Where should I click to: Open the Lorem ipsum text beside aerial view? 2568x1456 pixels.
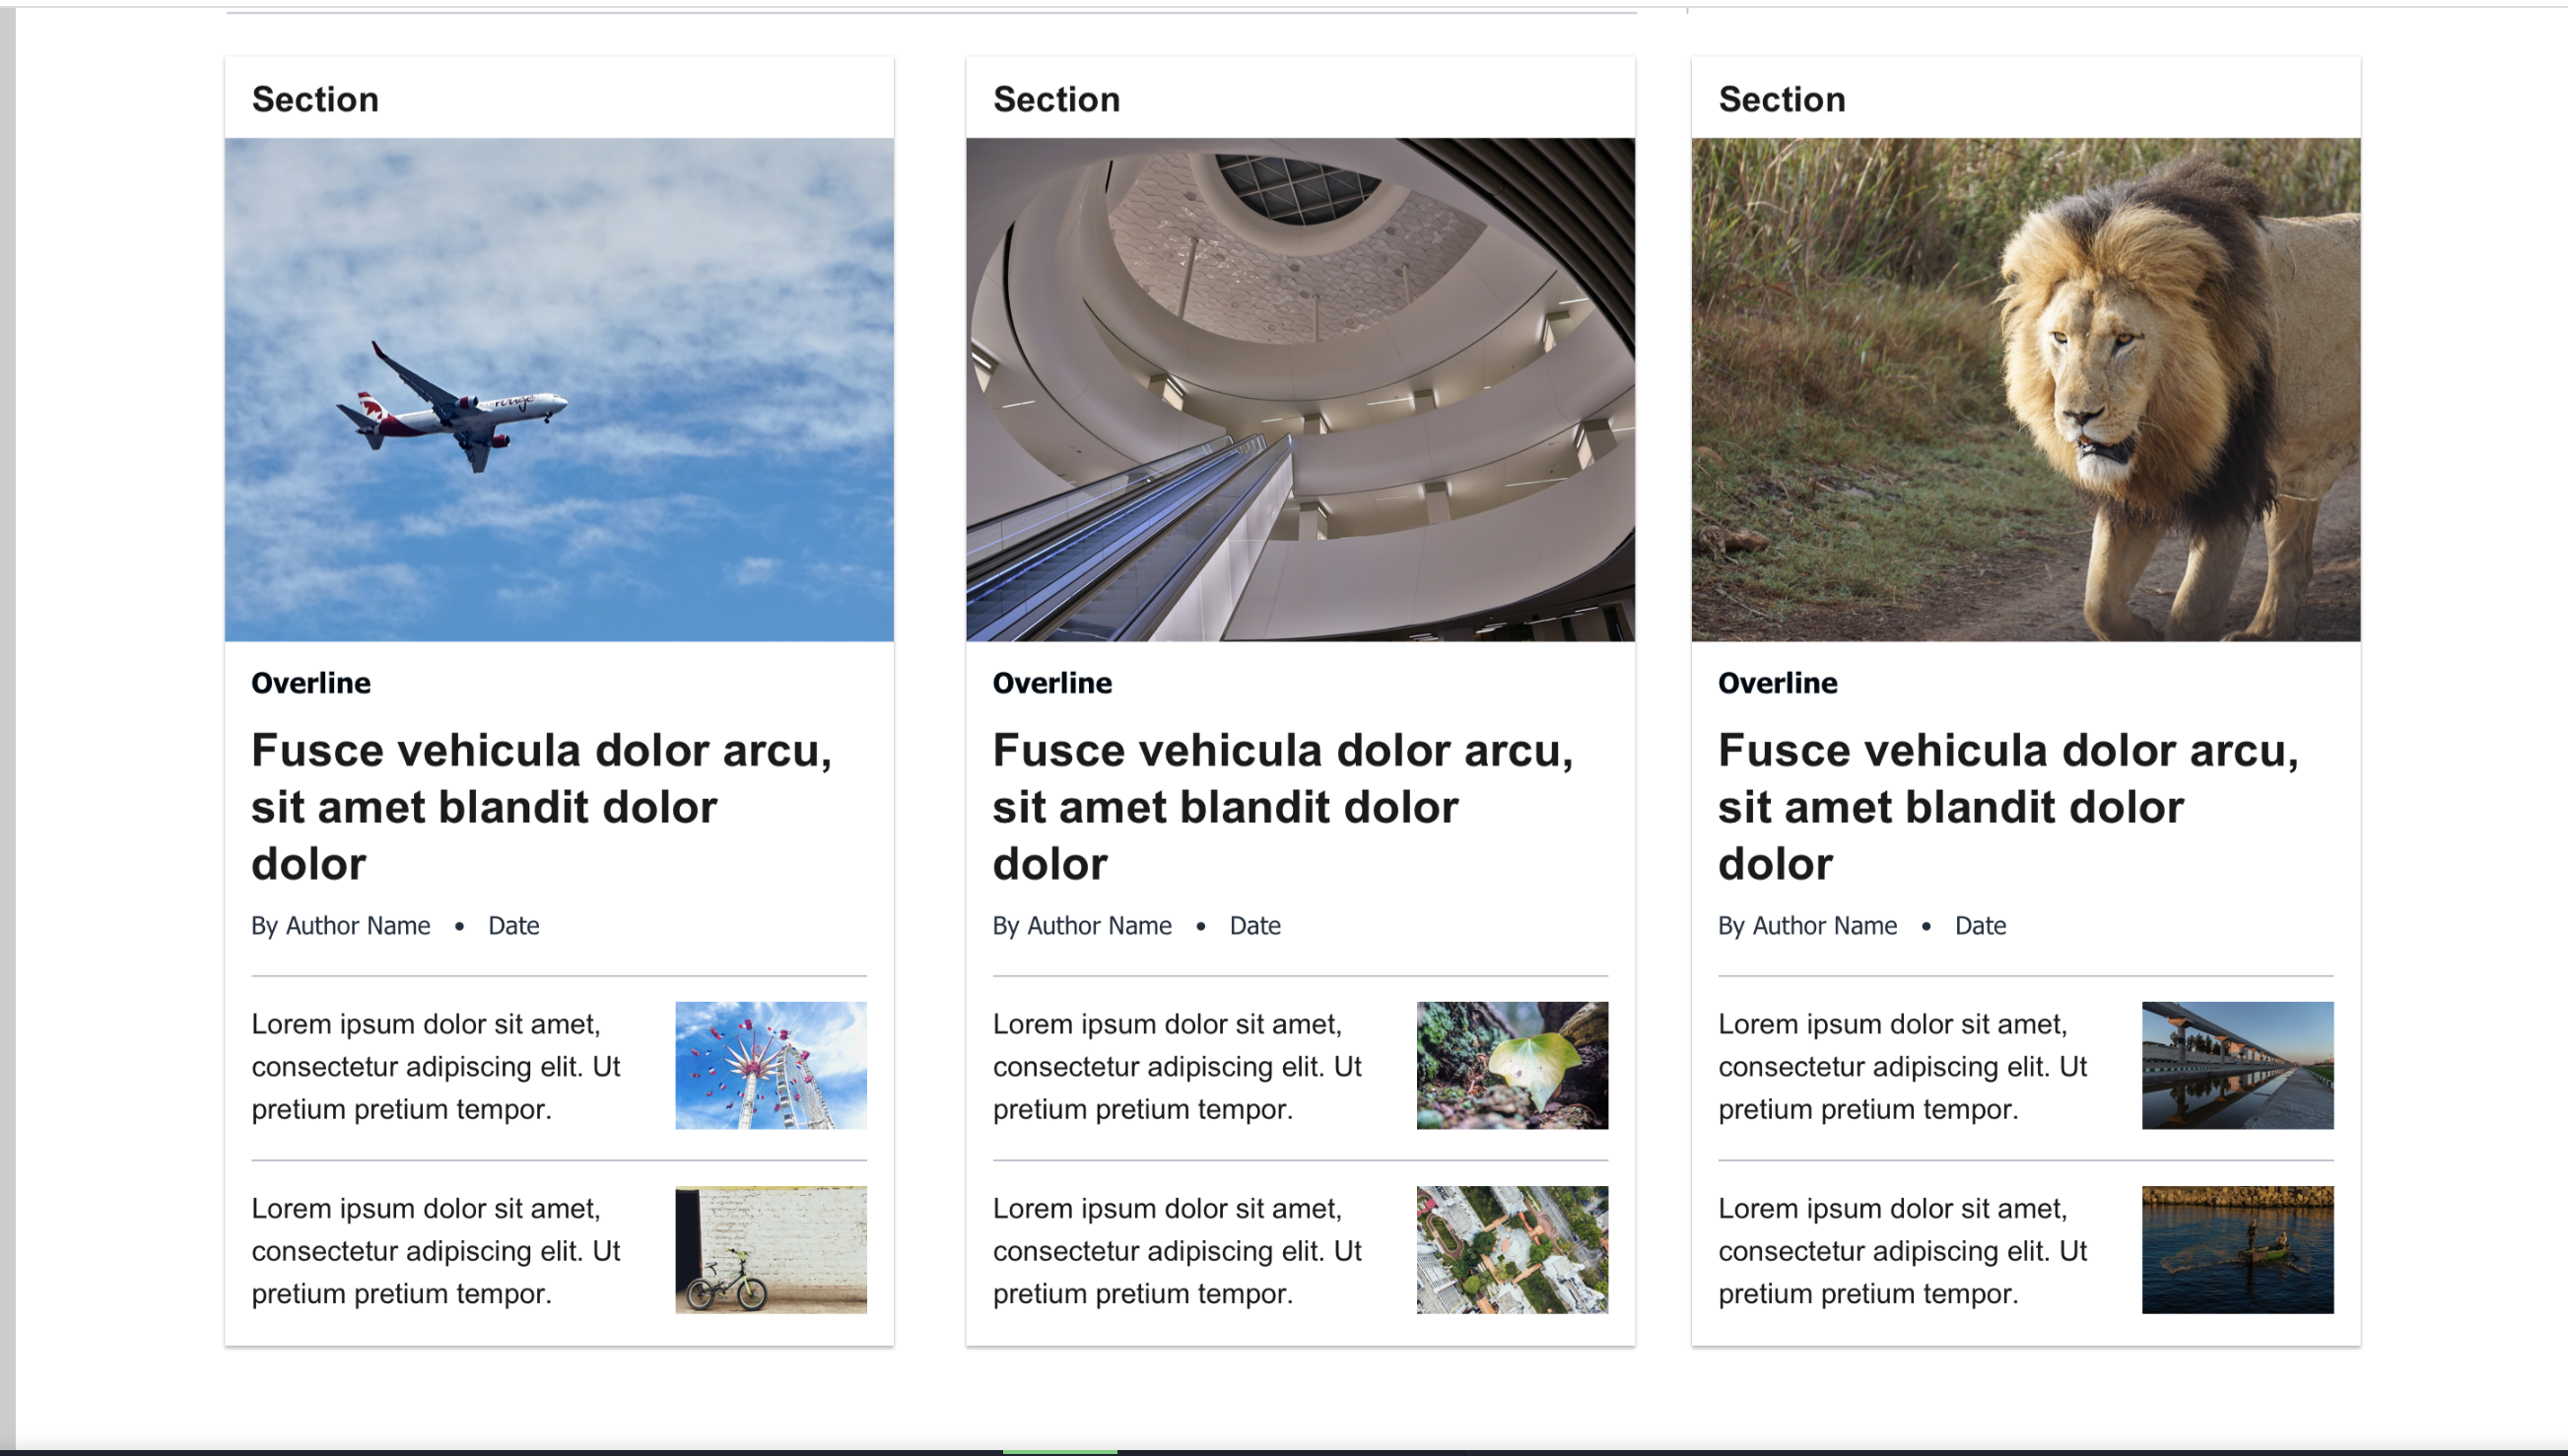1177,1250
